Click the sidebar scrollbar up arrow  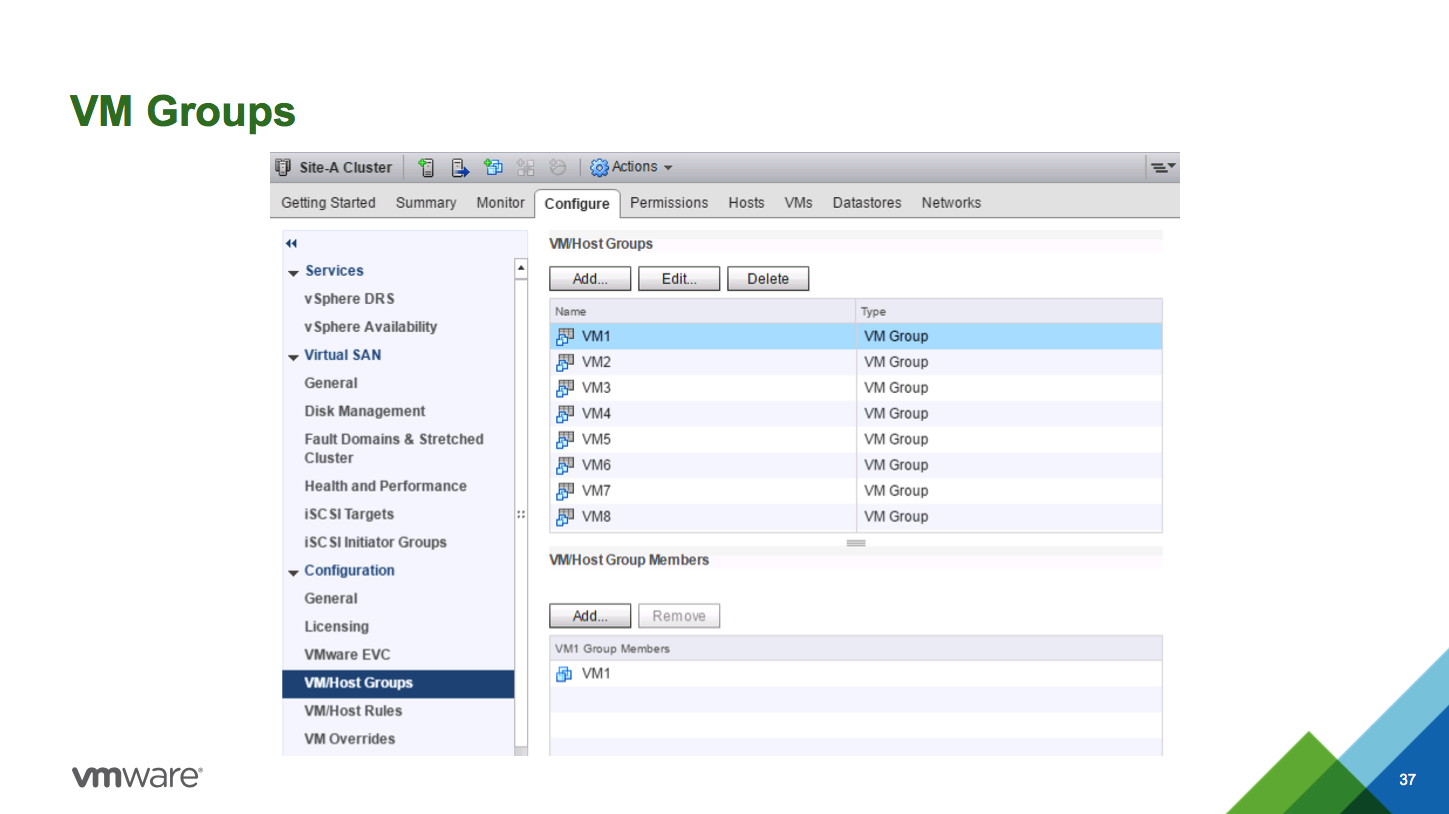point(520,269)
